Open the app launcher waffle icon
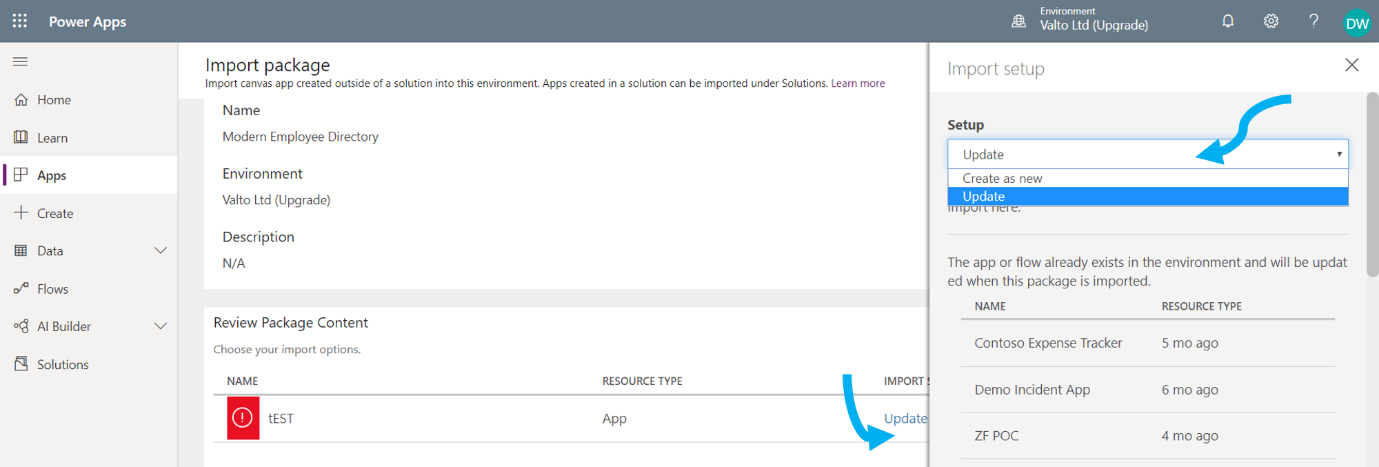 click(20, 21)
